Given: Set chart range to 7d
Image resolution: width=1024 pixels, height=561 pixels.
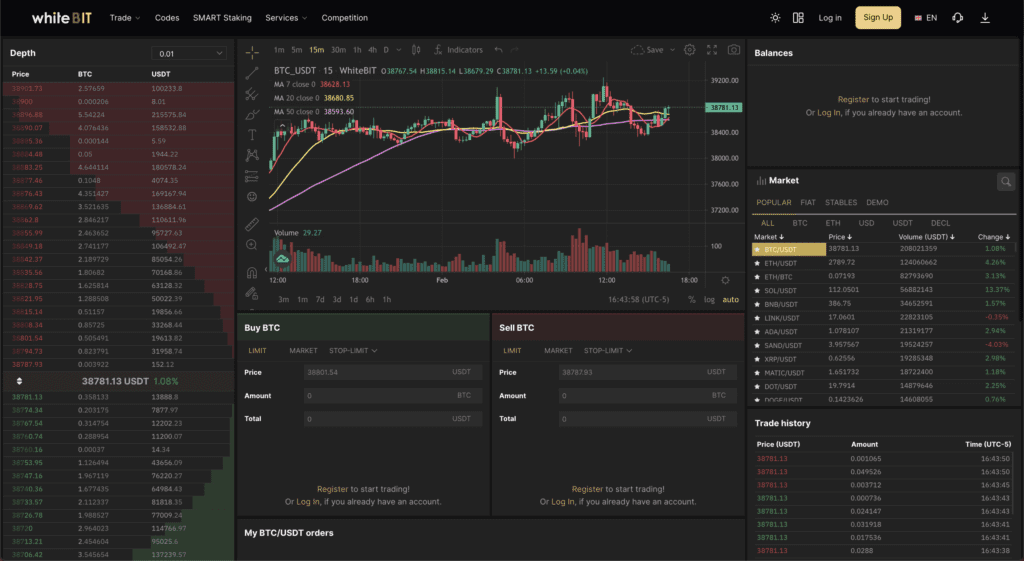Looking at the screenshot, I should (320, 300).
